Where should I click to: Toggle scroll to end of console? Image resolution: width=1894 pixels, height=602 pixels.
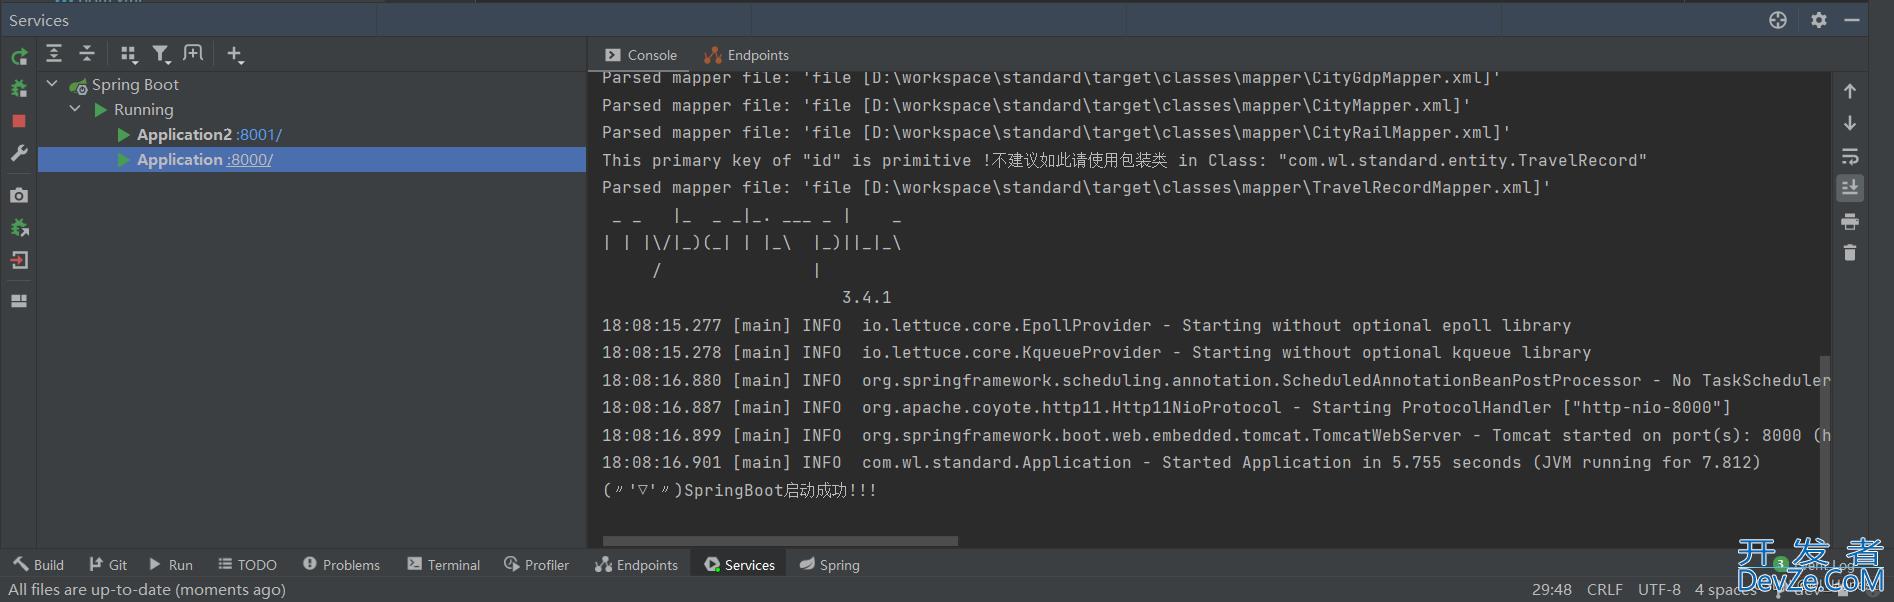click(1850, 188)
